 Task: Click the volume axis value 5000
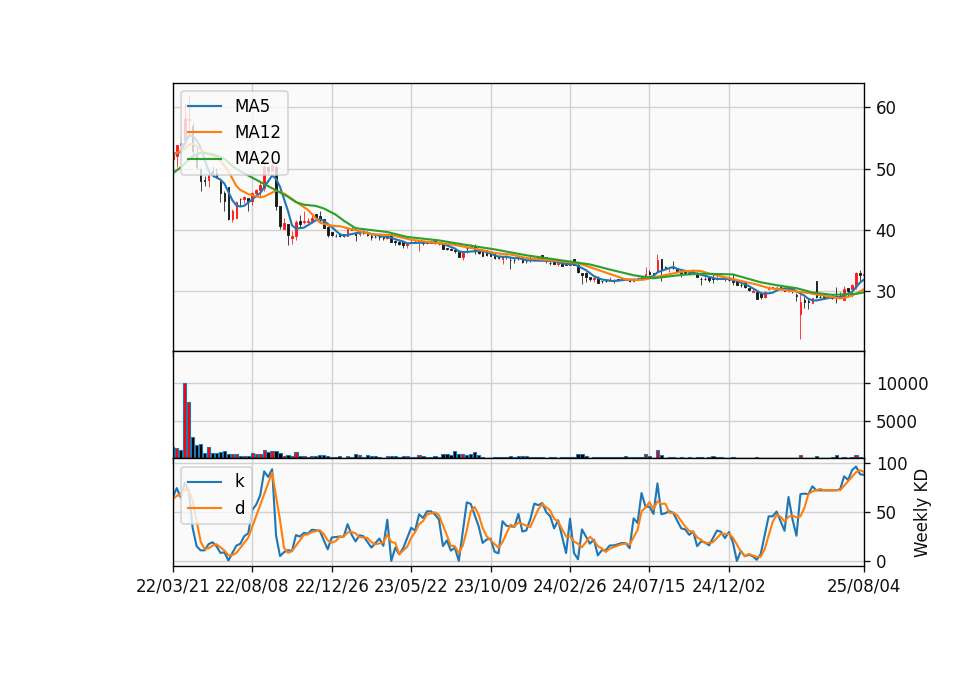click(897, 422)
